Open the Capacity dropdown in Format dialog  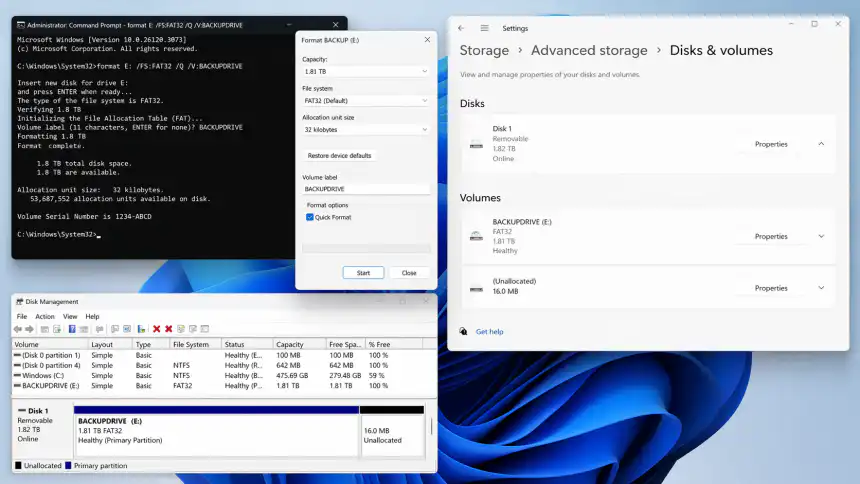[366, 71]
